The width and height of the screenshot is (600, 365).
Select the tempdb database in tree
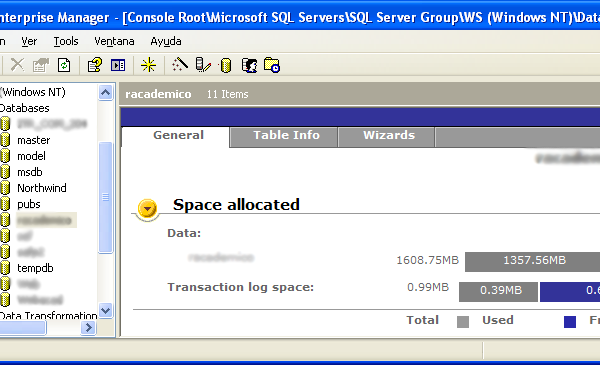tap(35, 268)
